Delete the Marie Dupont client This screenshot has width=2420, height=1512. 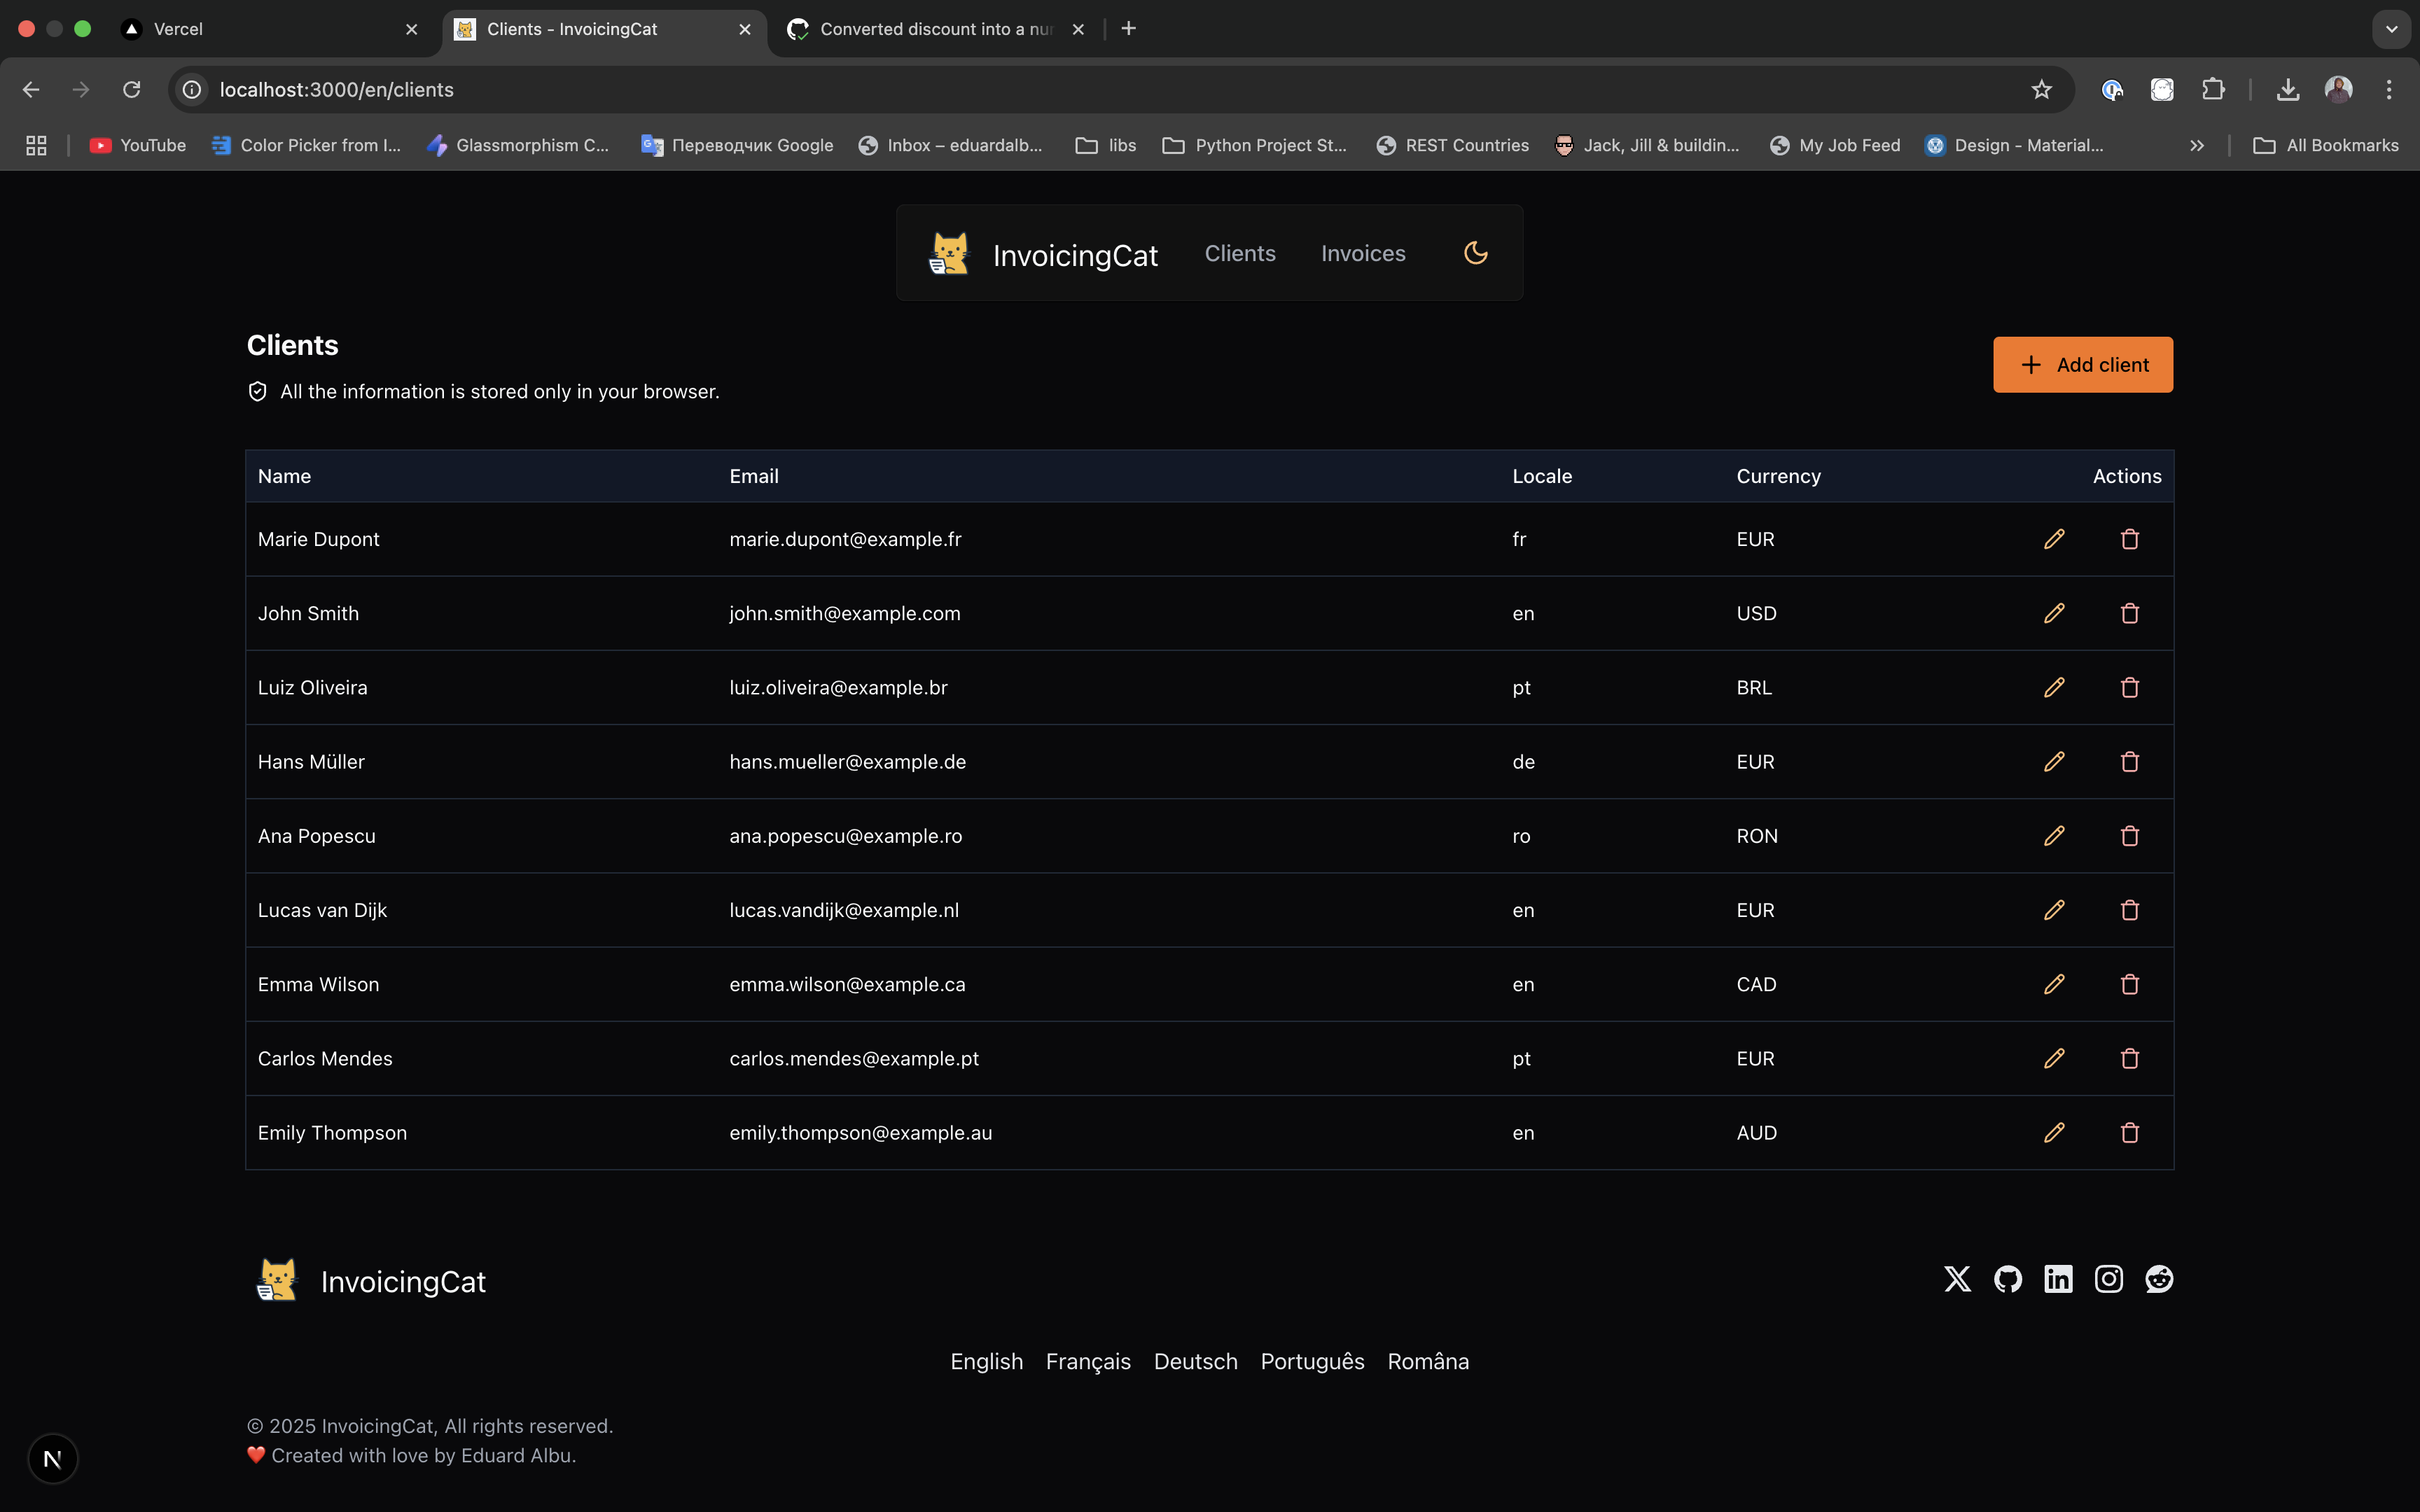(x=2130, y=539)
